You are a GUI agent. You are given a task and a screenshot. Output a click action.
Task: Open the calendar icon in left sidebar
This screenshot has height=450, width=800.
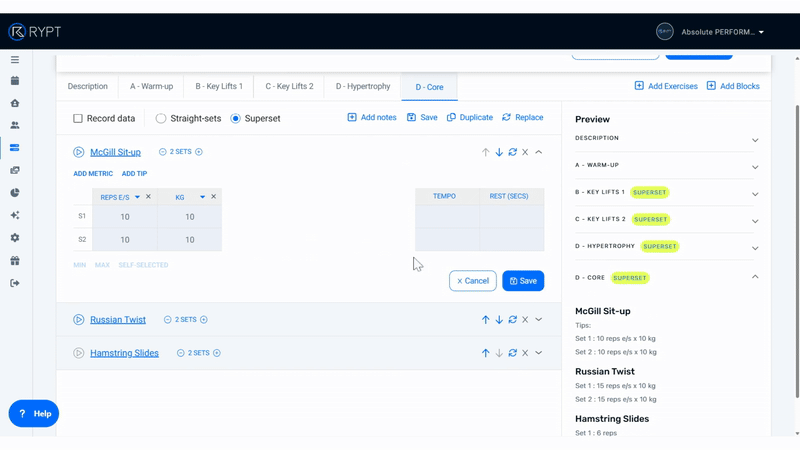click(15, 81)
